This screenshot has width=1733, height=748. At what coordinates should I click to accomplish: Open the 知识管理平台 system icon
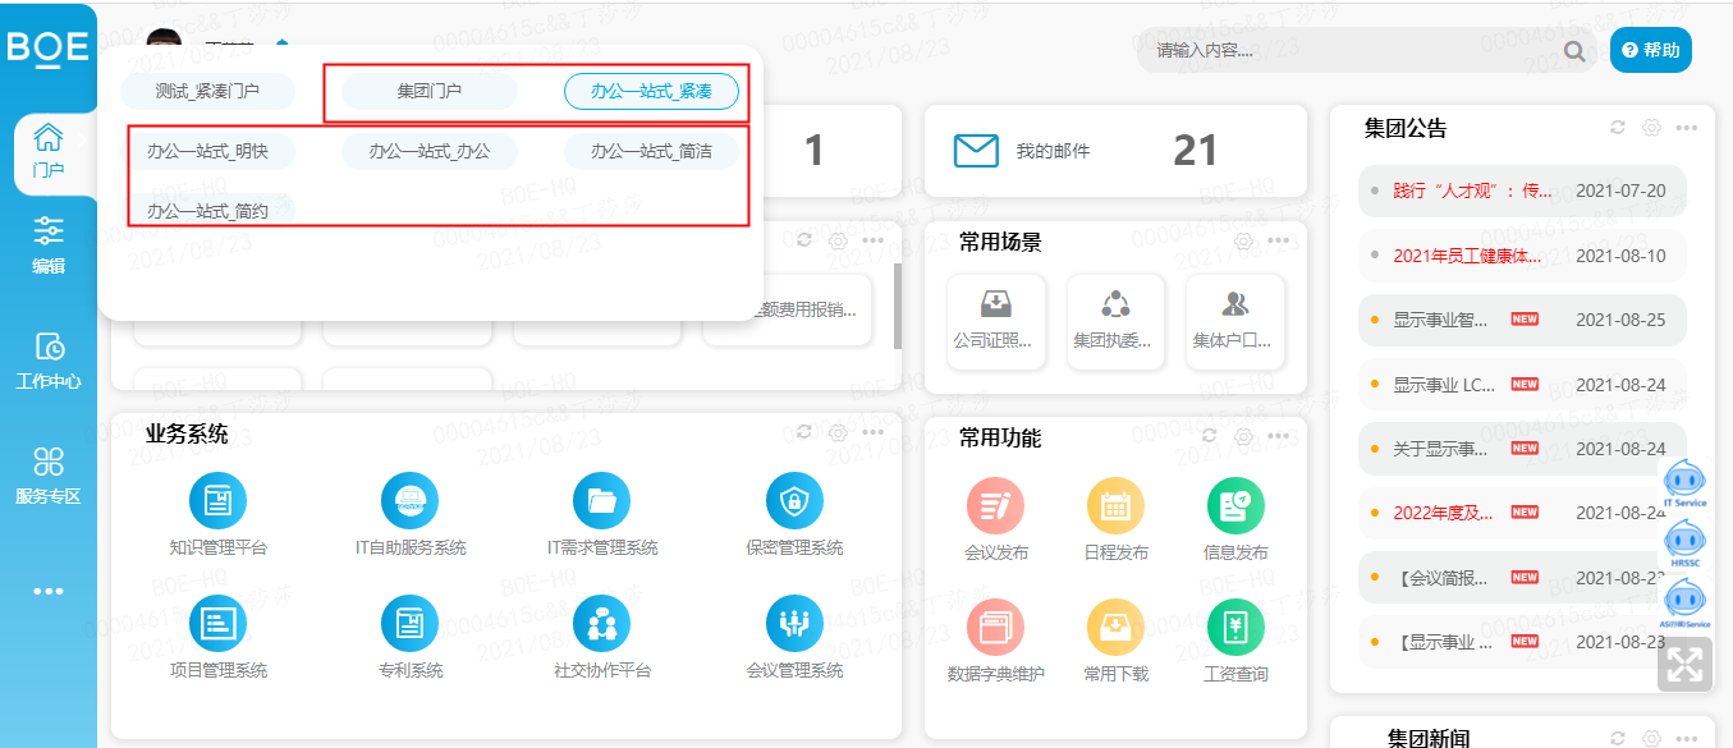tap(218, 500)
